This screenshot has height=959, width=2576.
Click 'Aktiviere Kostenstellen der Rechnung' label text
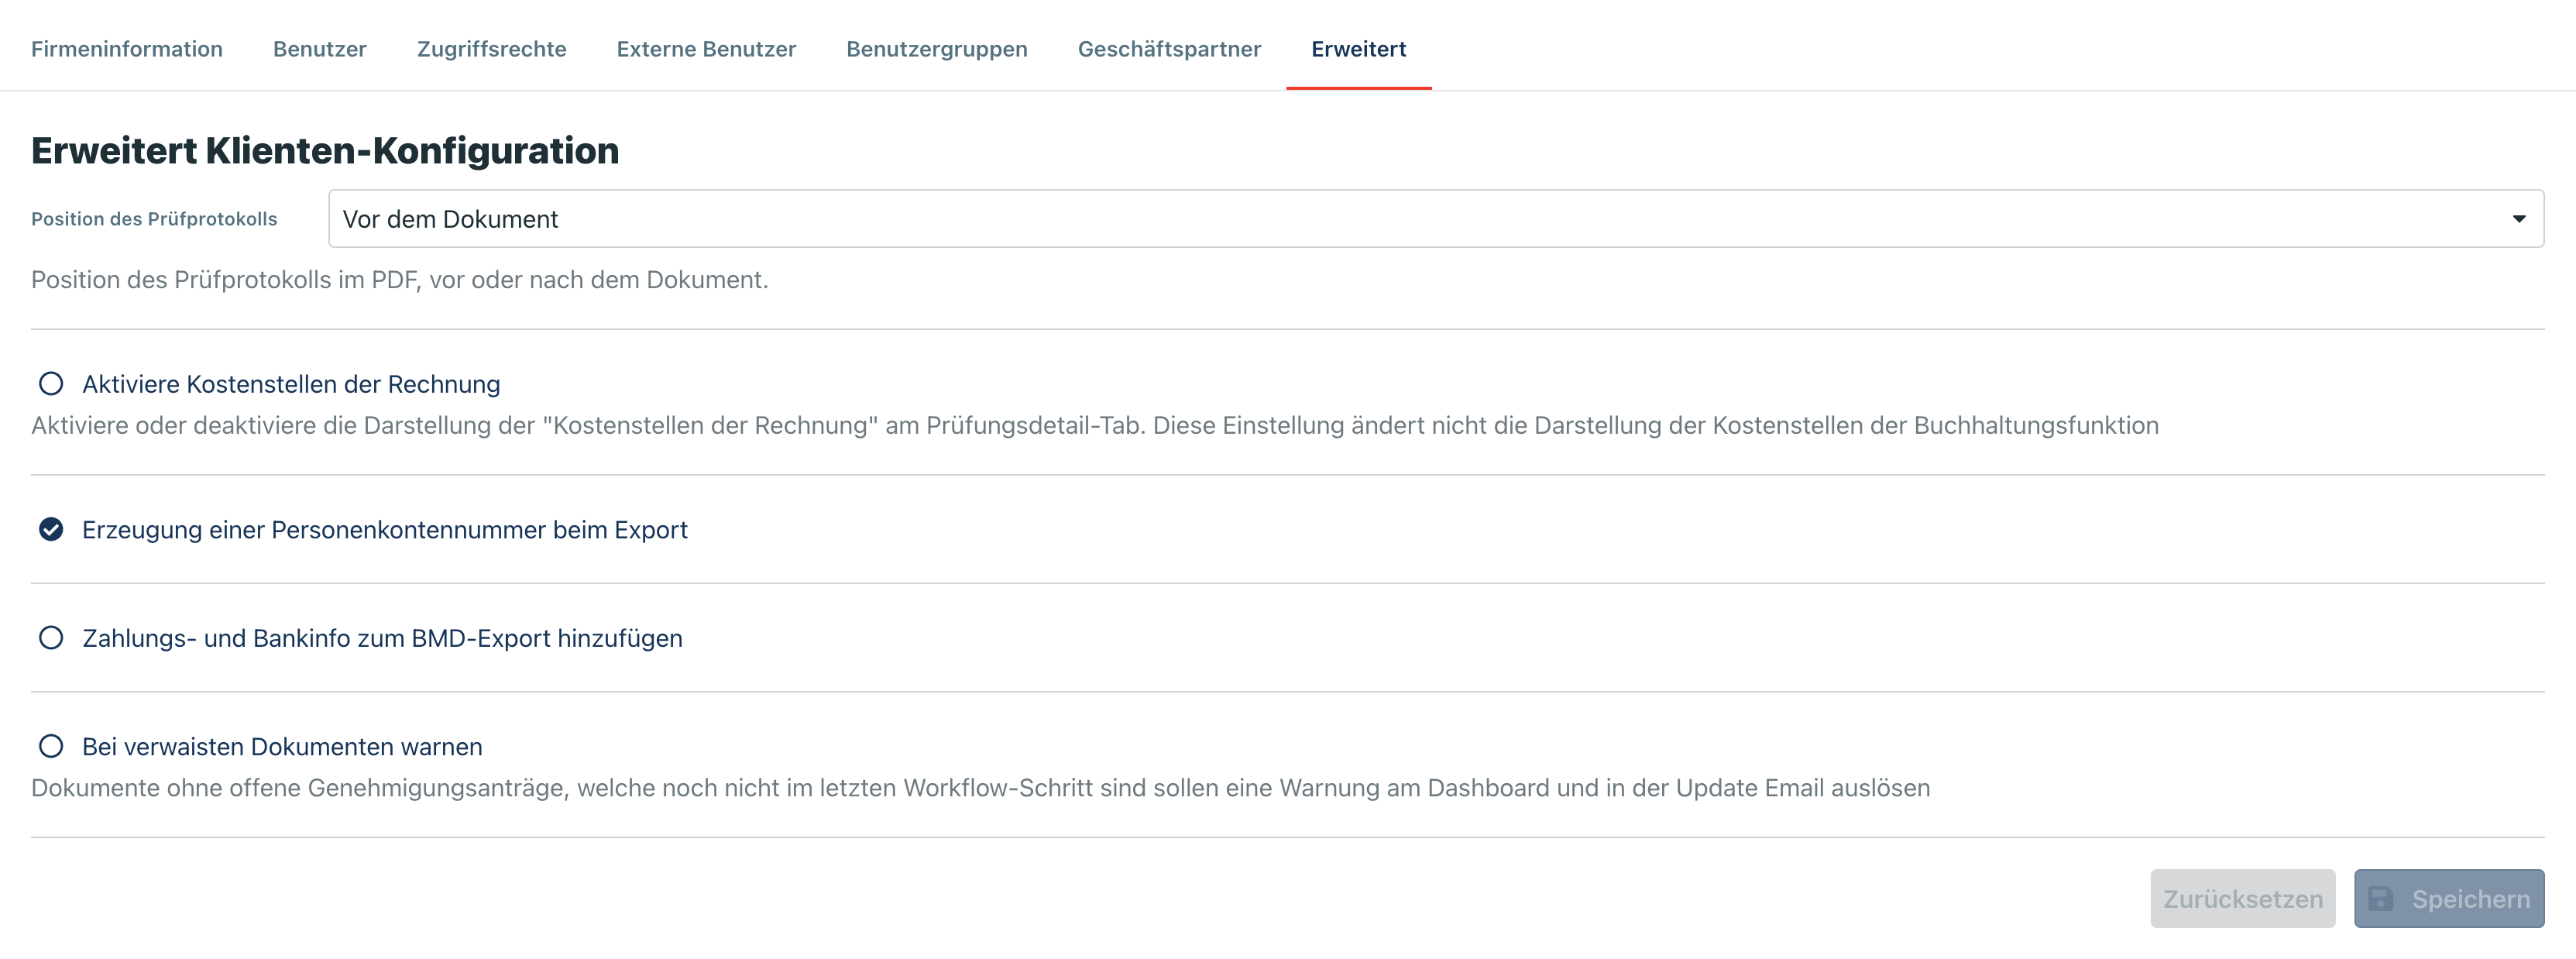tap(291, 384)
